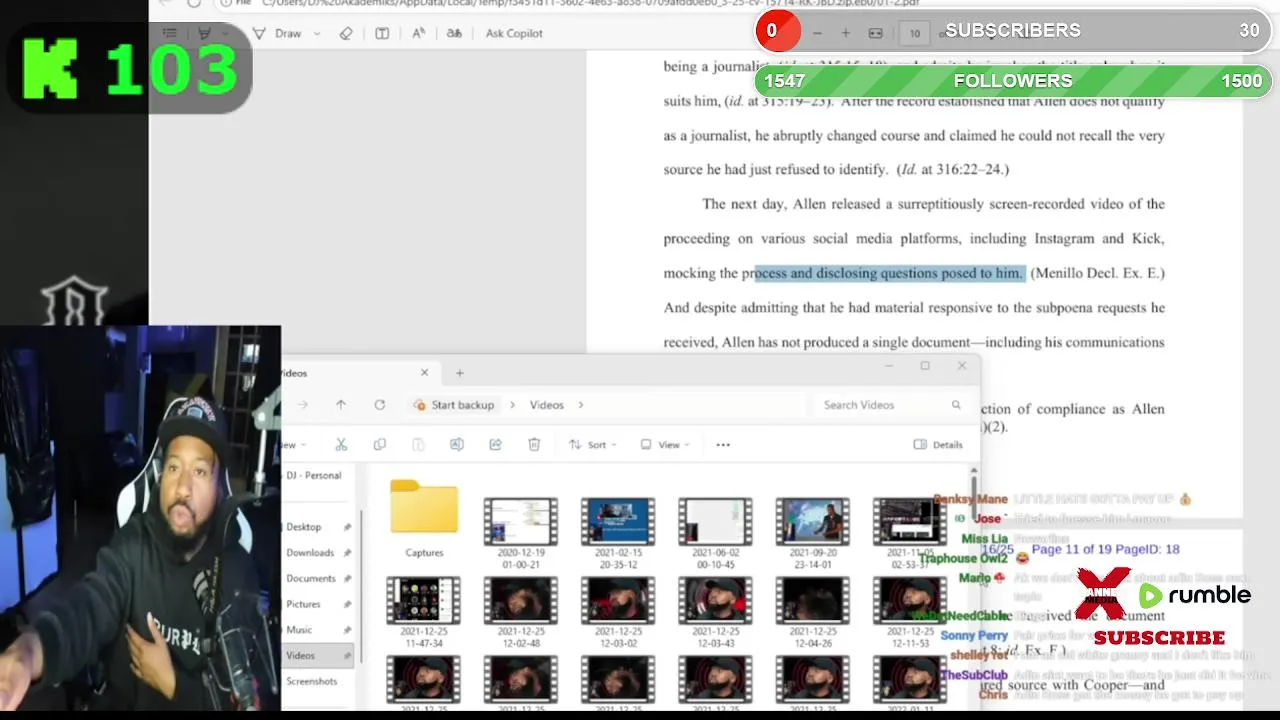Select video 2020-12-19 01-00-21

coord(521,532)
